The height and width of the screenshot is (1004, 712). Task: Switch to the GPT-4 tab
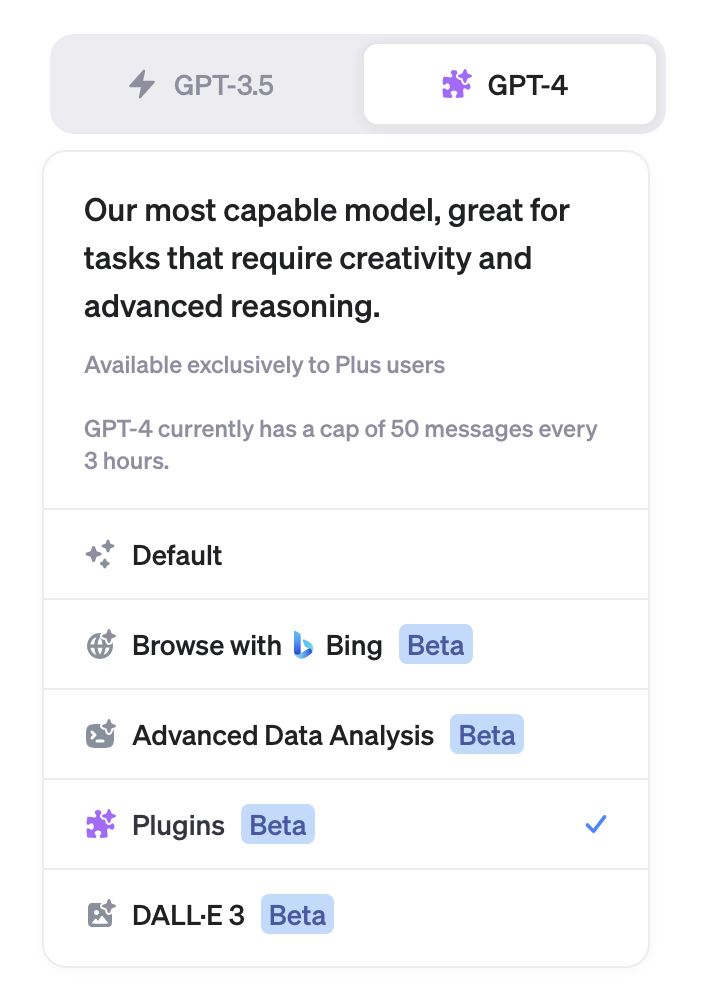(510, 84)
